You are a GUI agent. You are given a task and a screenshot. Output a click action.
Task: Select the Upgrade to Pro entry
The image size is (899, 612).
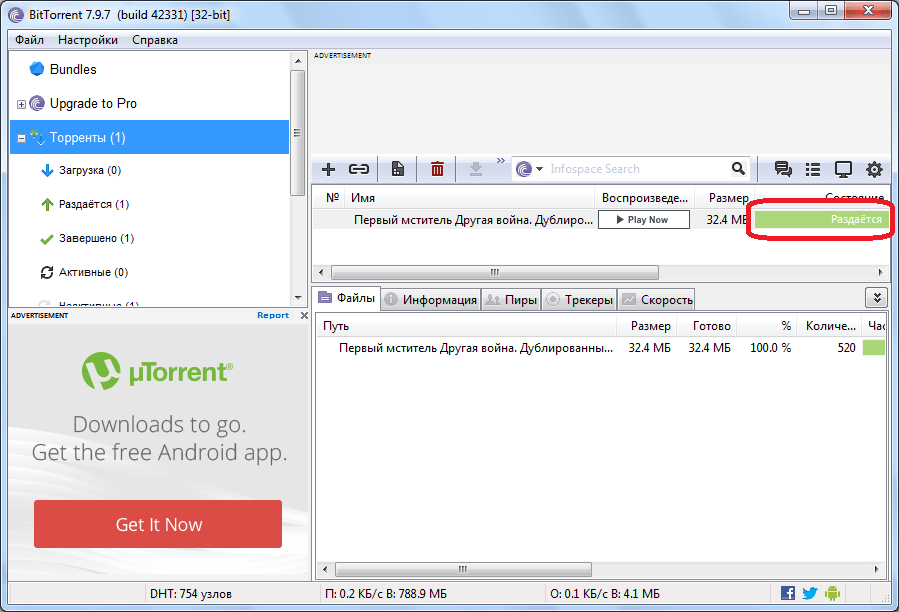coord(93,104)
